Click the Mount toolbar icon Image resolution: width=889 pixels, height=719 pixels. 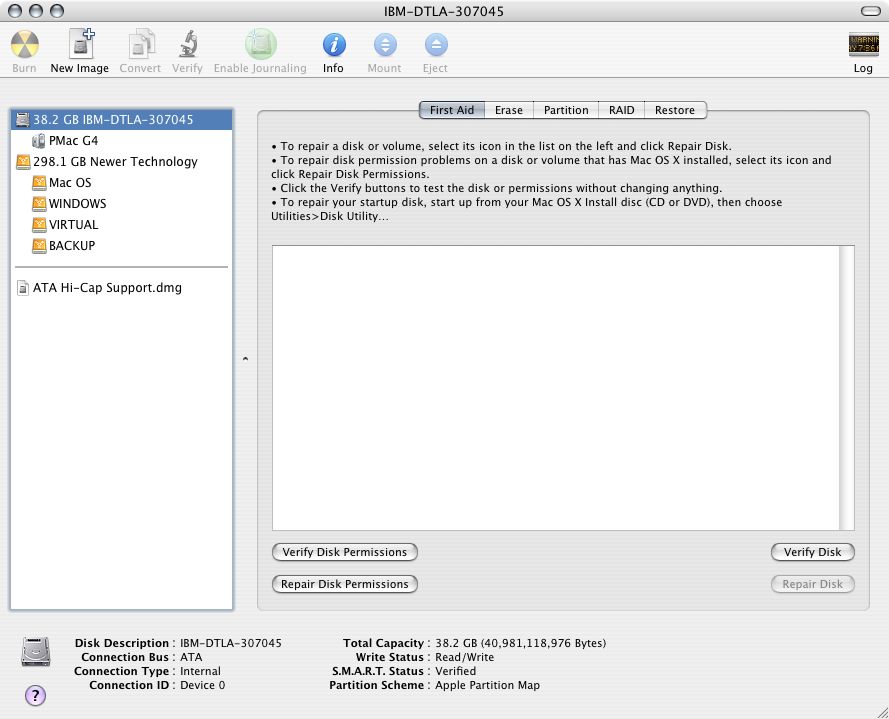click(385, 45)
